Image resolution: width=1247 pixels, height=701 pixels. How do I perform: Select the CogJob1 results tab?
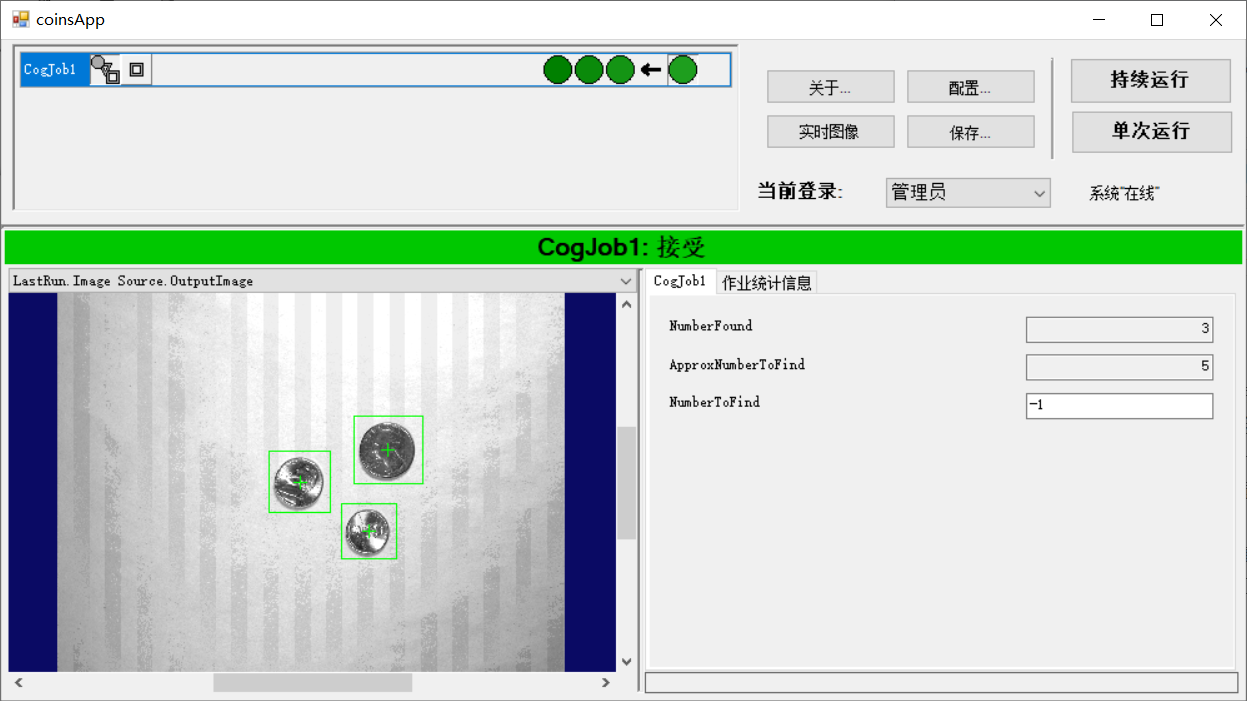point(680,281)
